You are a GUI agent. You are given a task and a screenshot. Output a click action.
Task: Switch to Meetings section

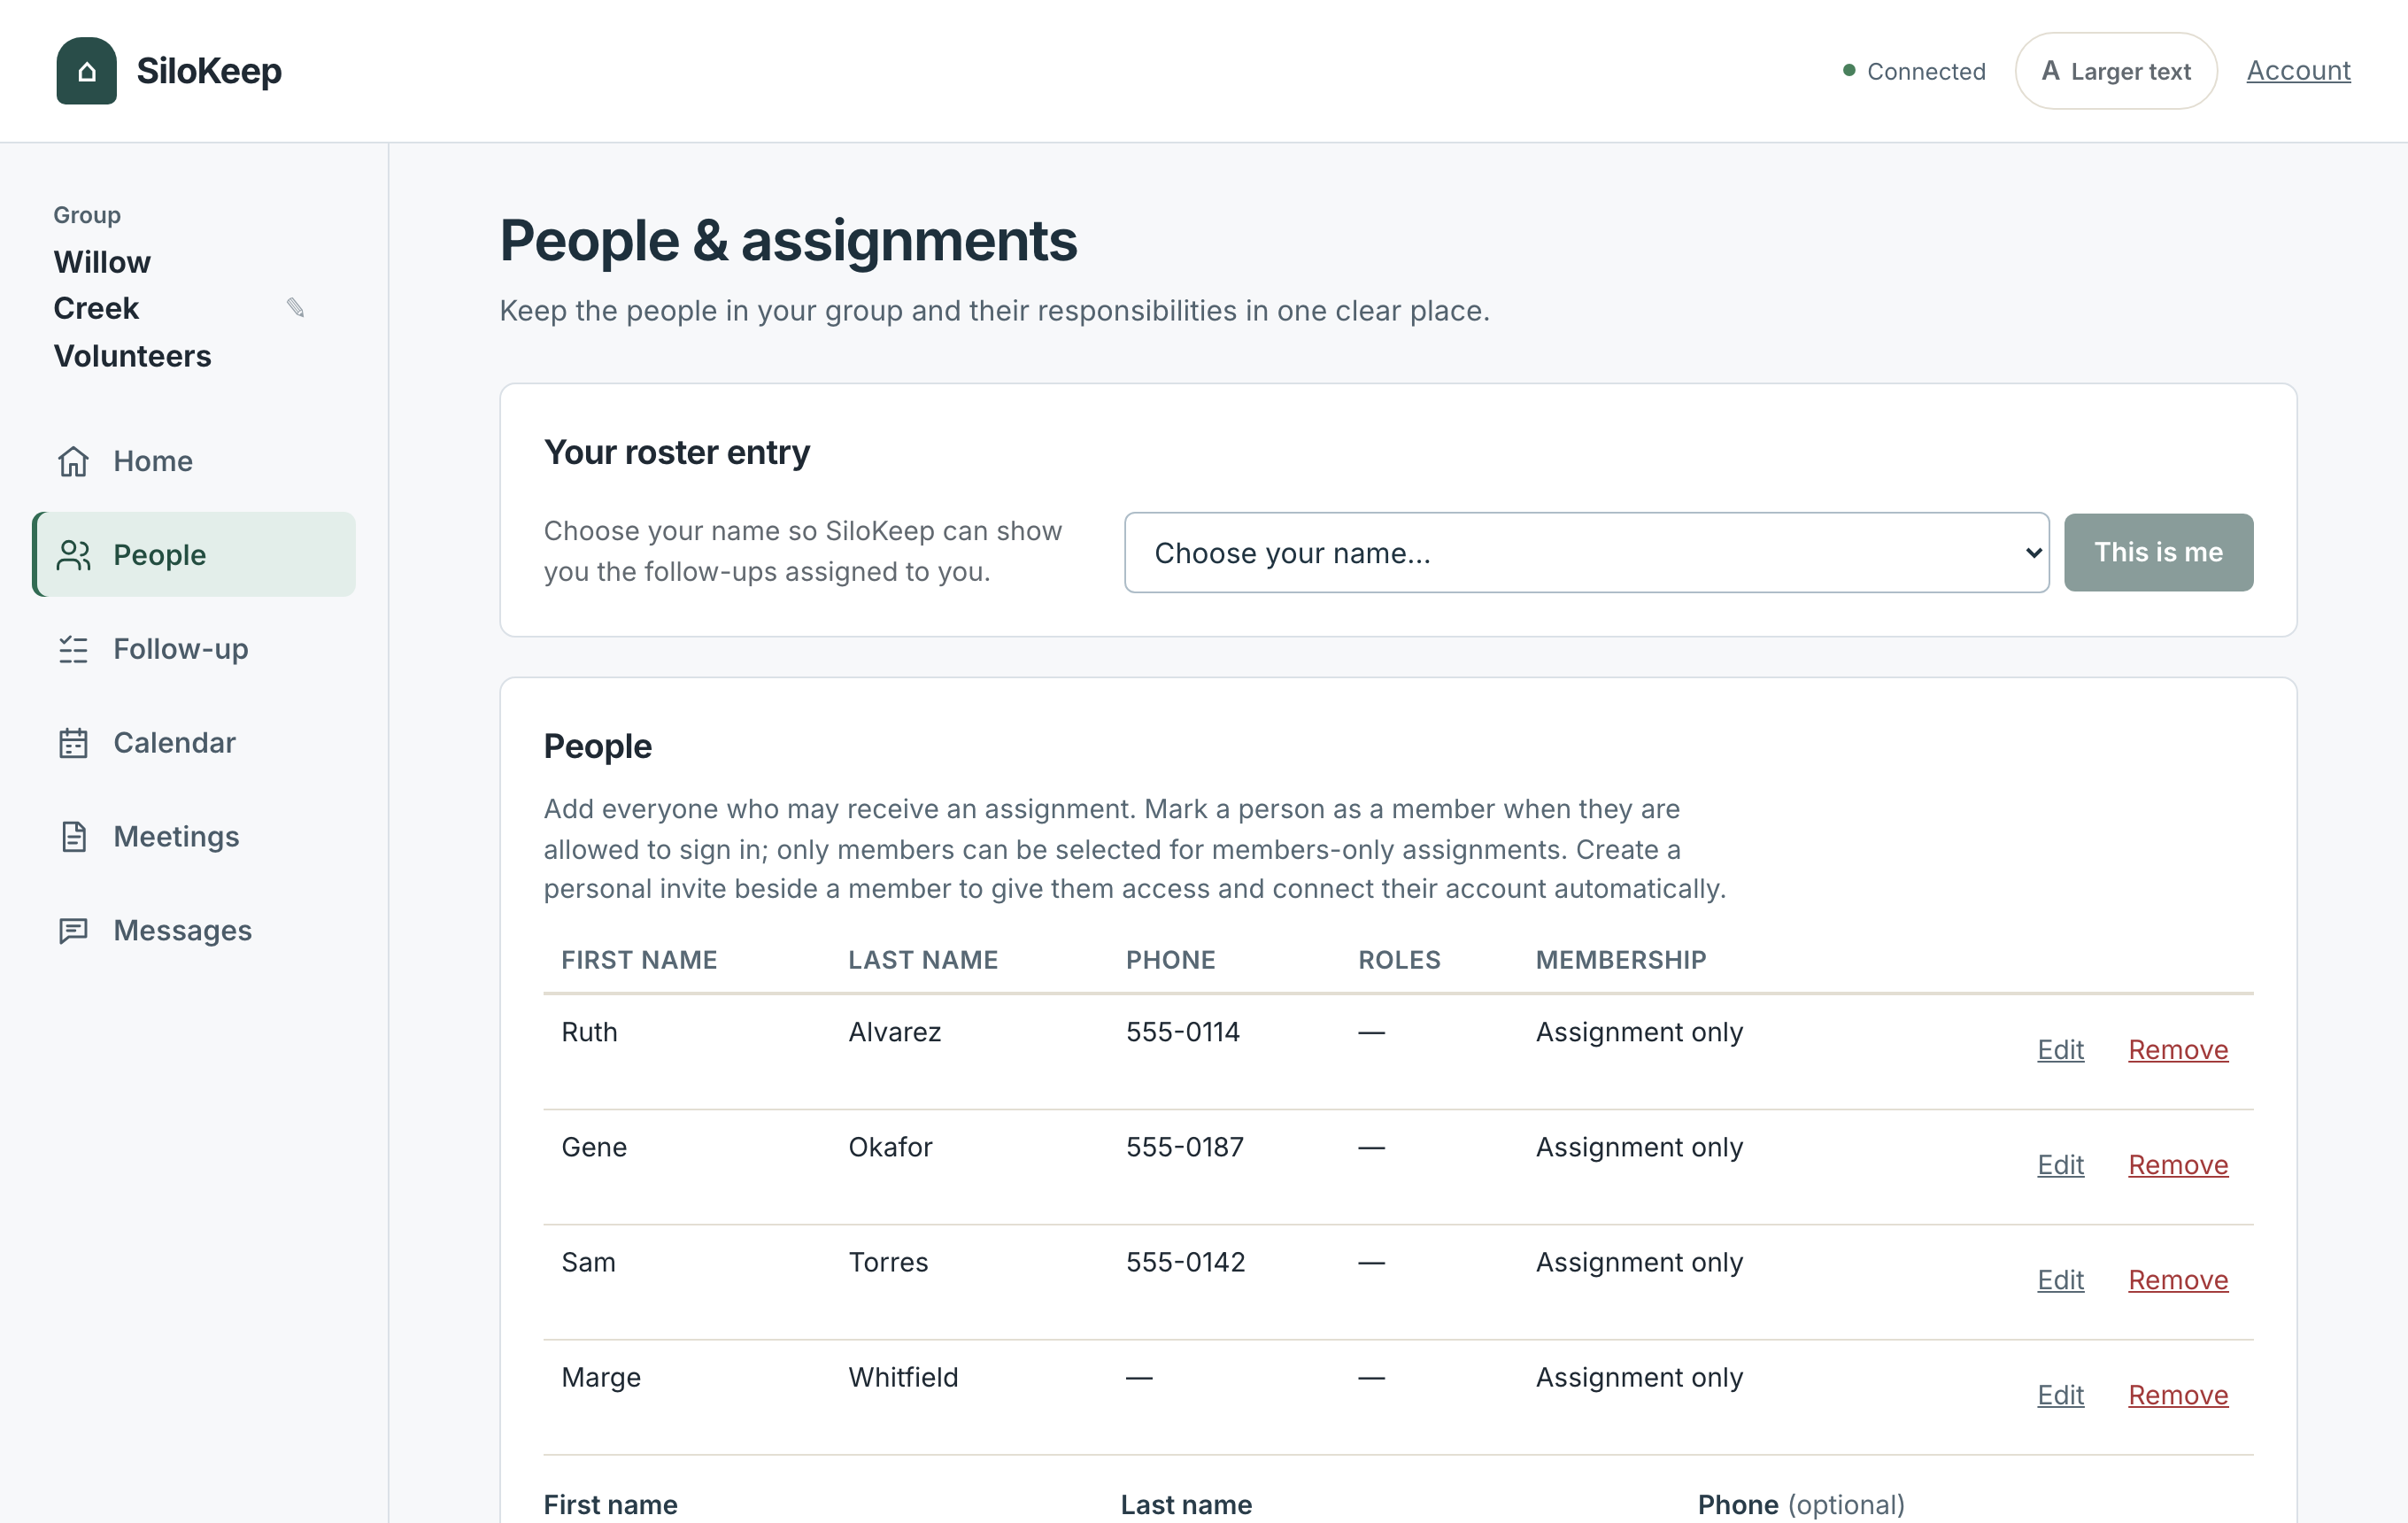[x=194, y=837]
